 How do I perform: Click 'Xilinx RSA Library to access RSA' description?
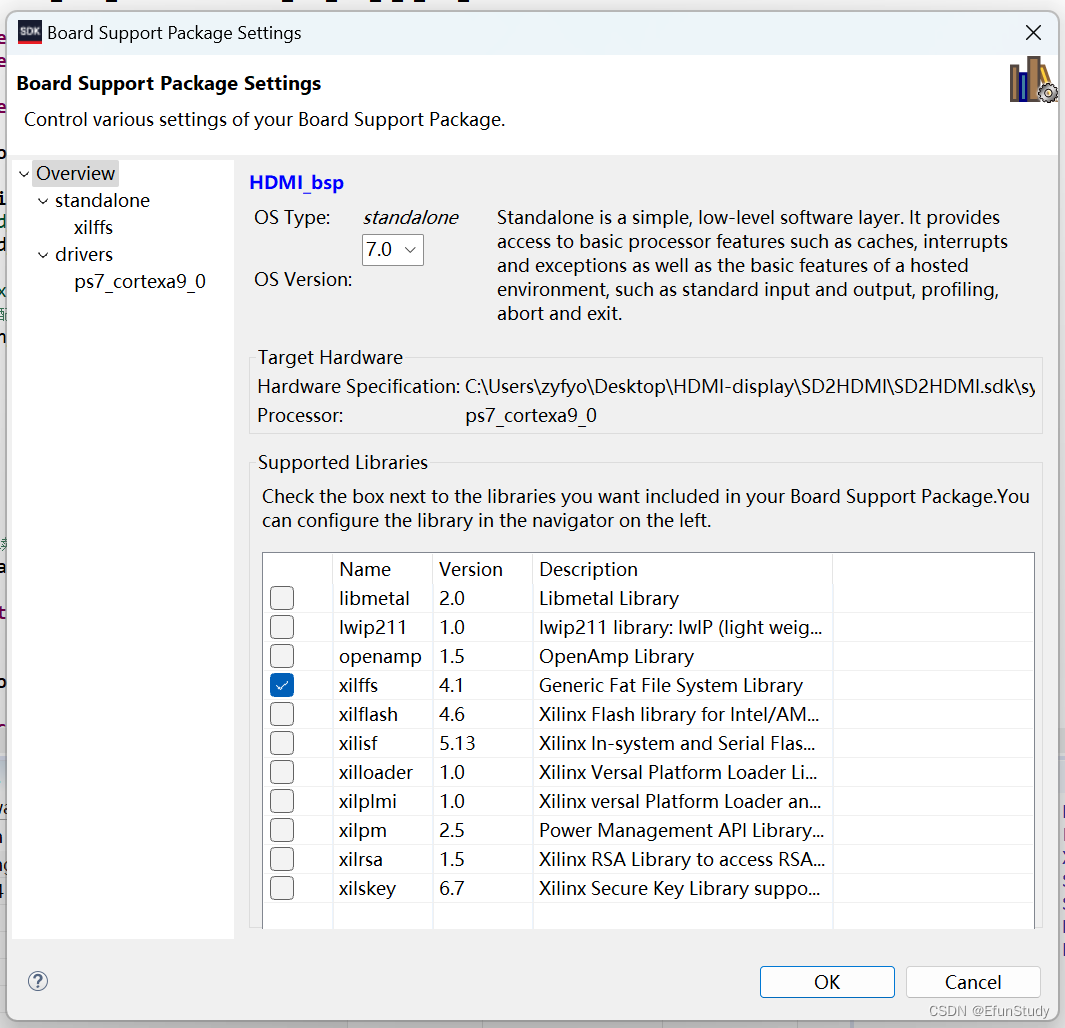[682, 860]
